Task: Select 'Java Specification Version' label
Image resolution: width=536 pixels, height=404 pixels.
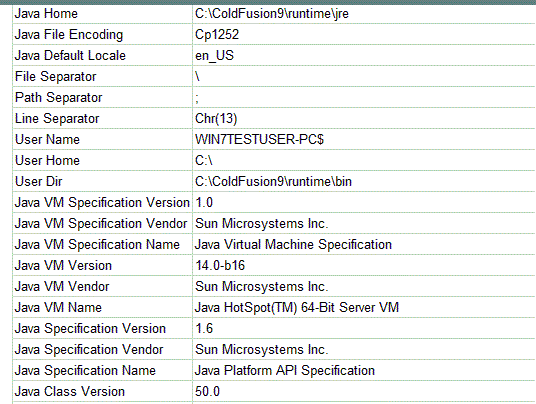Action: (90, 328)
